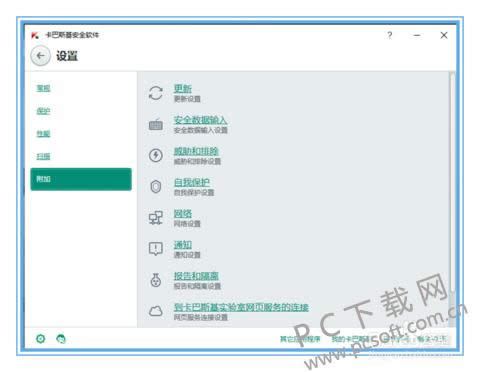Click the back arrow next to 设置
This screenshot has width=480, height=372.
coord(40,56)
